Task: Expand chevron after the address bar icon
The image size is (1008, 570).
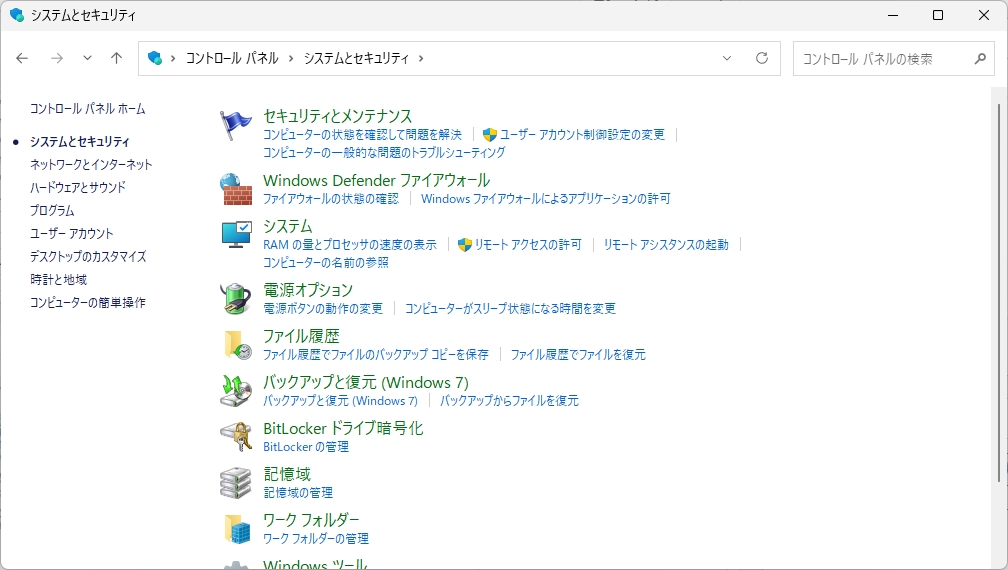Action: pos(173,58)
